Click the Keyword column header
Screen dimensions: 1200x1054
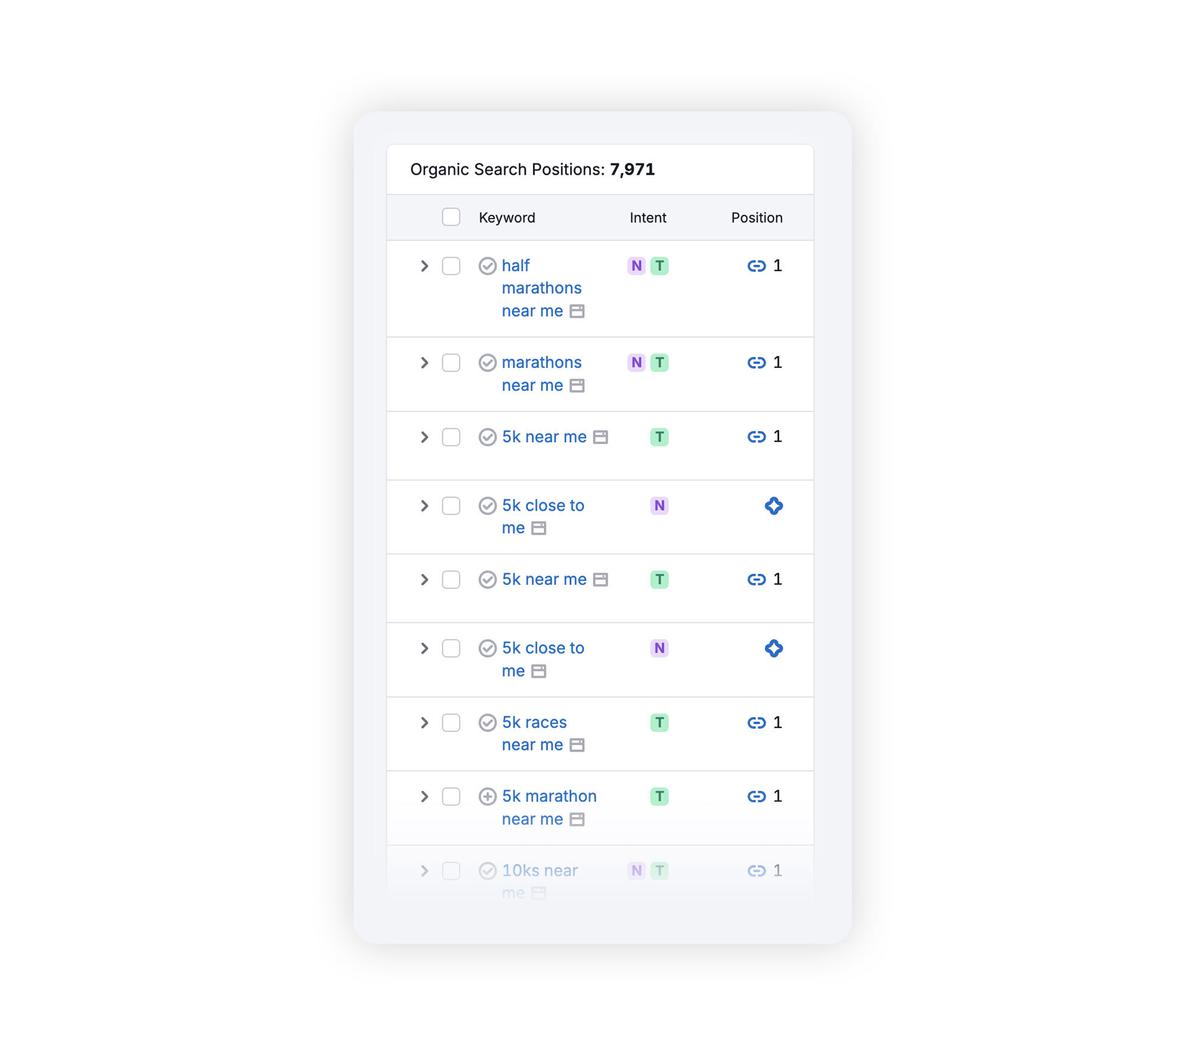[507, 218]
